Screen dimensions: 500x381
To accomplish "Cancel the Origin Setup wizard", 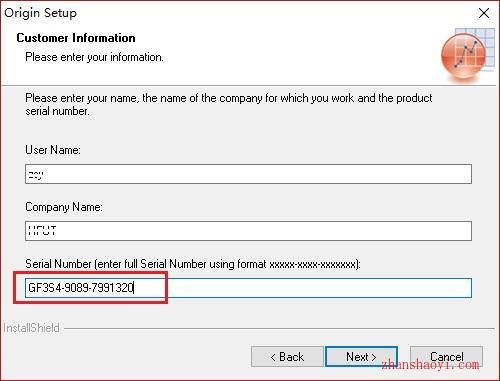I will pyautogui.click(x=446, y=357).
